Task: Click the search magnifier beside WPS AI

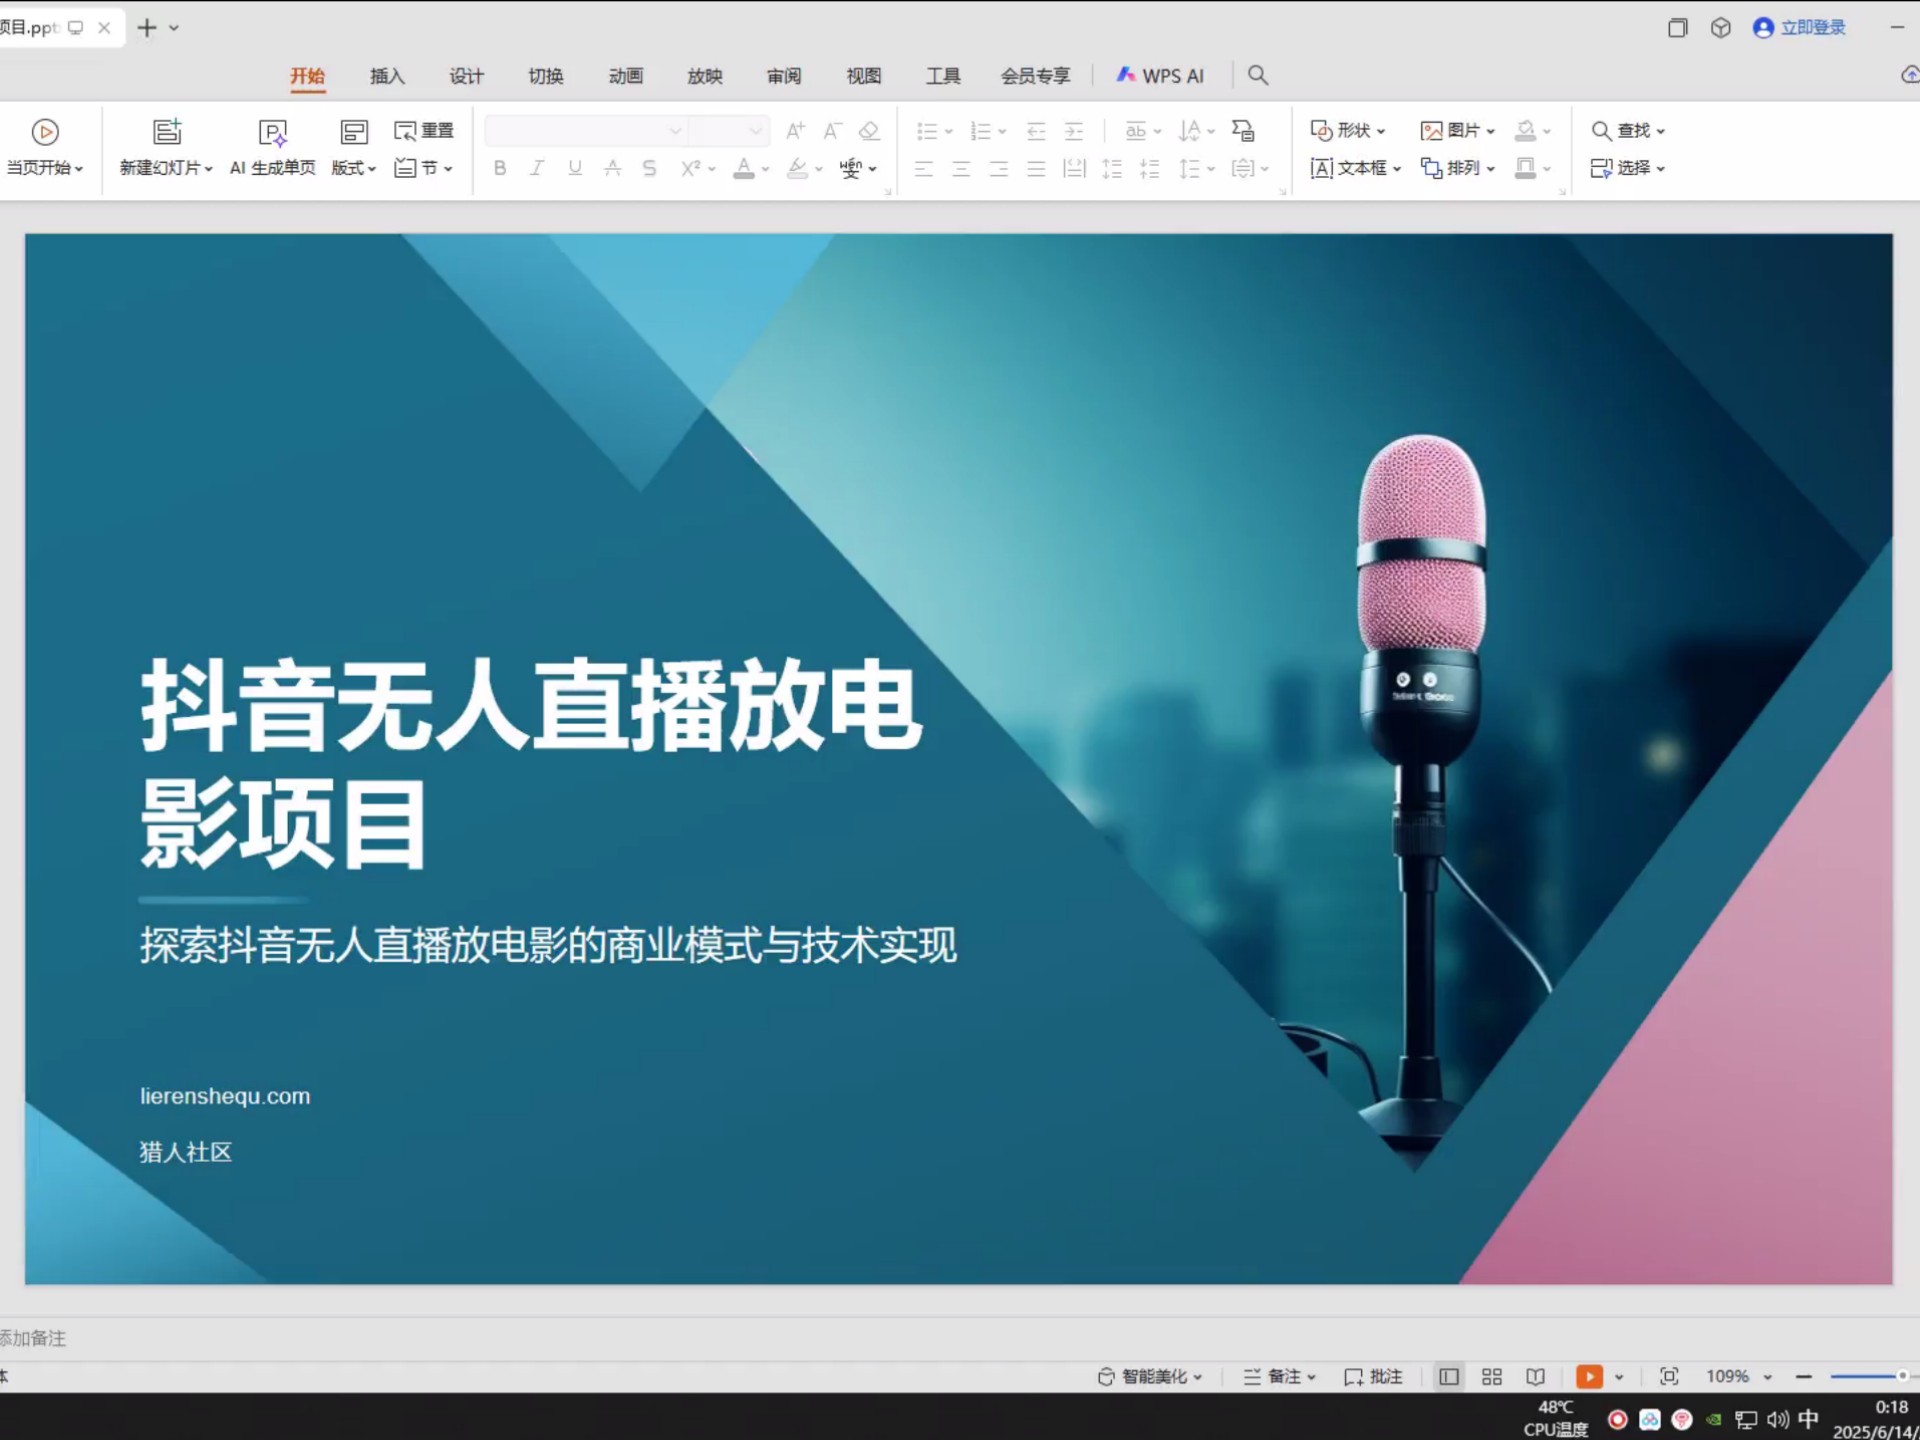Action: 1258,75
